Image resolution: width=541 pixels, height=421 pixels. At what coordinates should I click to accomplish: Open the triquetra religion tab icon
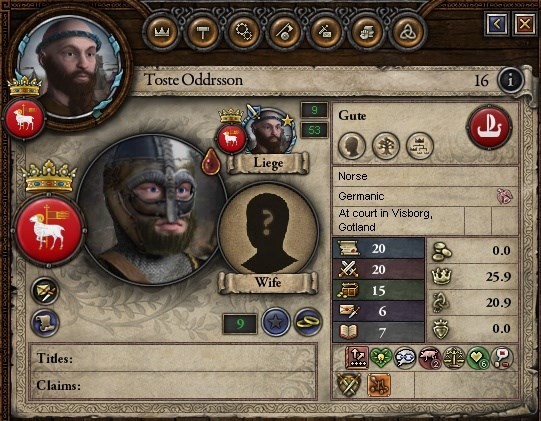407,32
